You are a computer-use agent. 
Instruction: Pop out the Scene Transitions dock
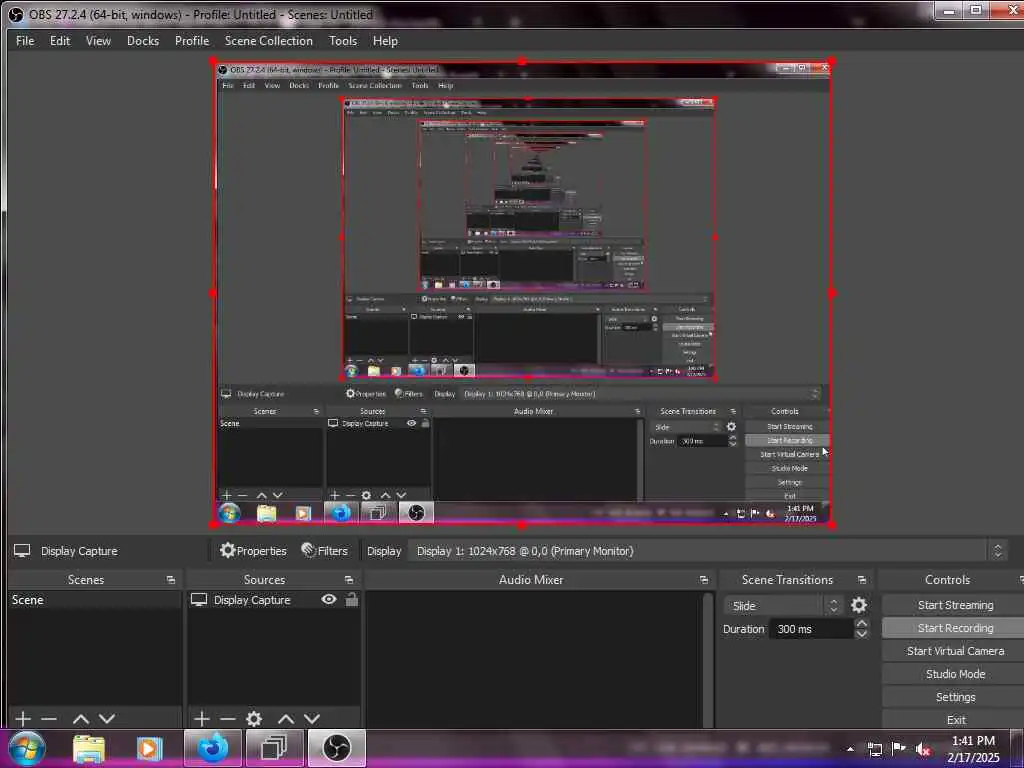[x=862, y=580]
